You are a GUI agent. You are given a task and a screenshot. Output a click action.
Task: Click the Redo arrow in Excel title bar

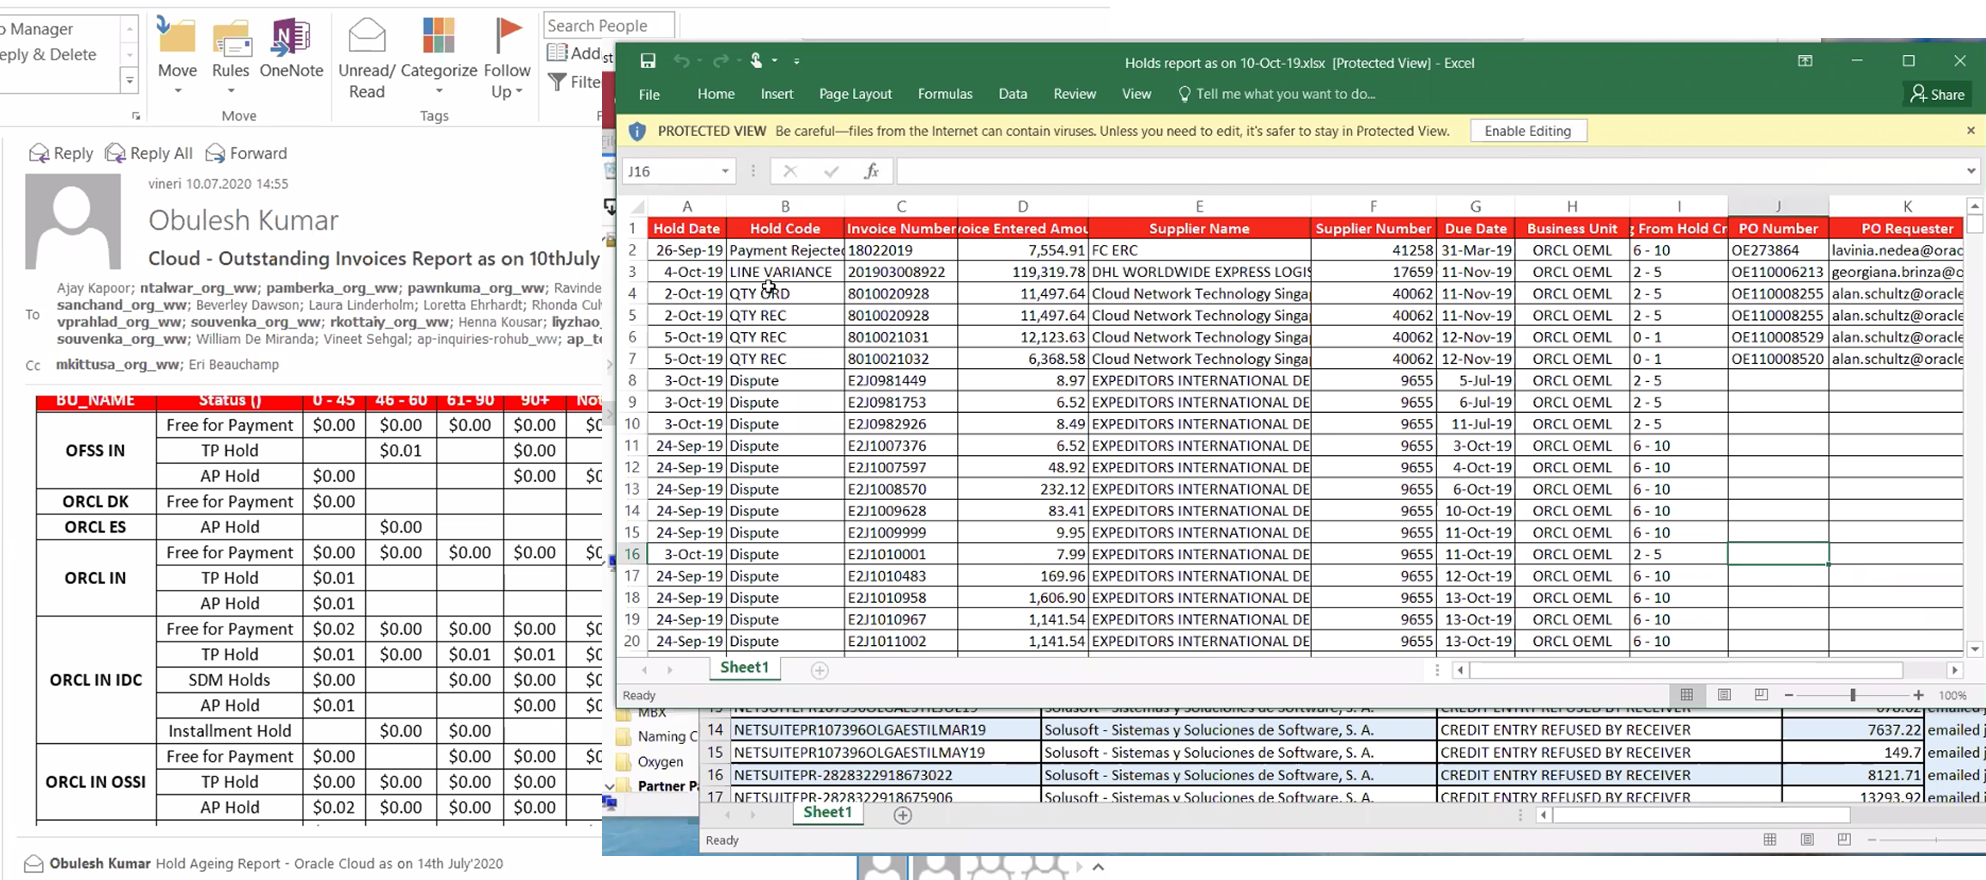click(721, 62)
